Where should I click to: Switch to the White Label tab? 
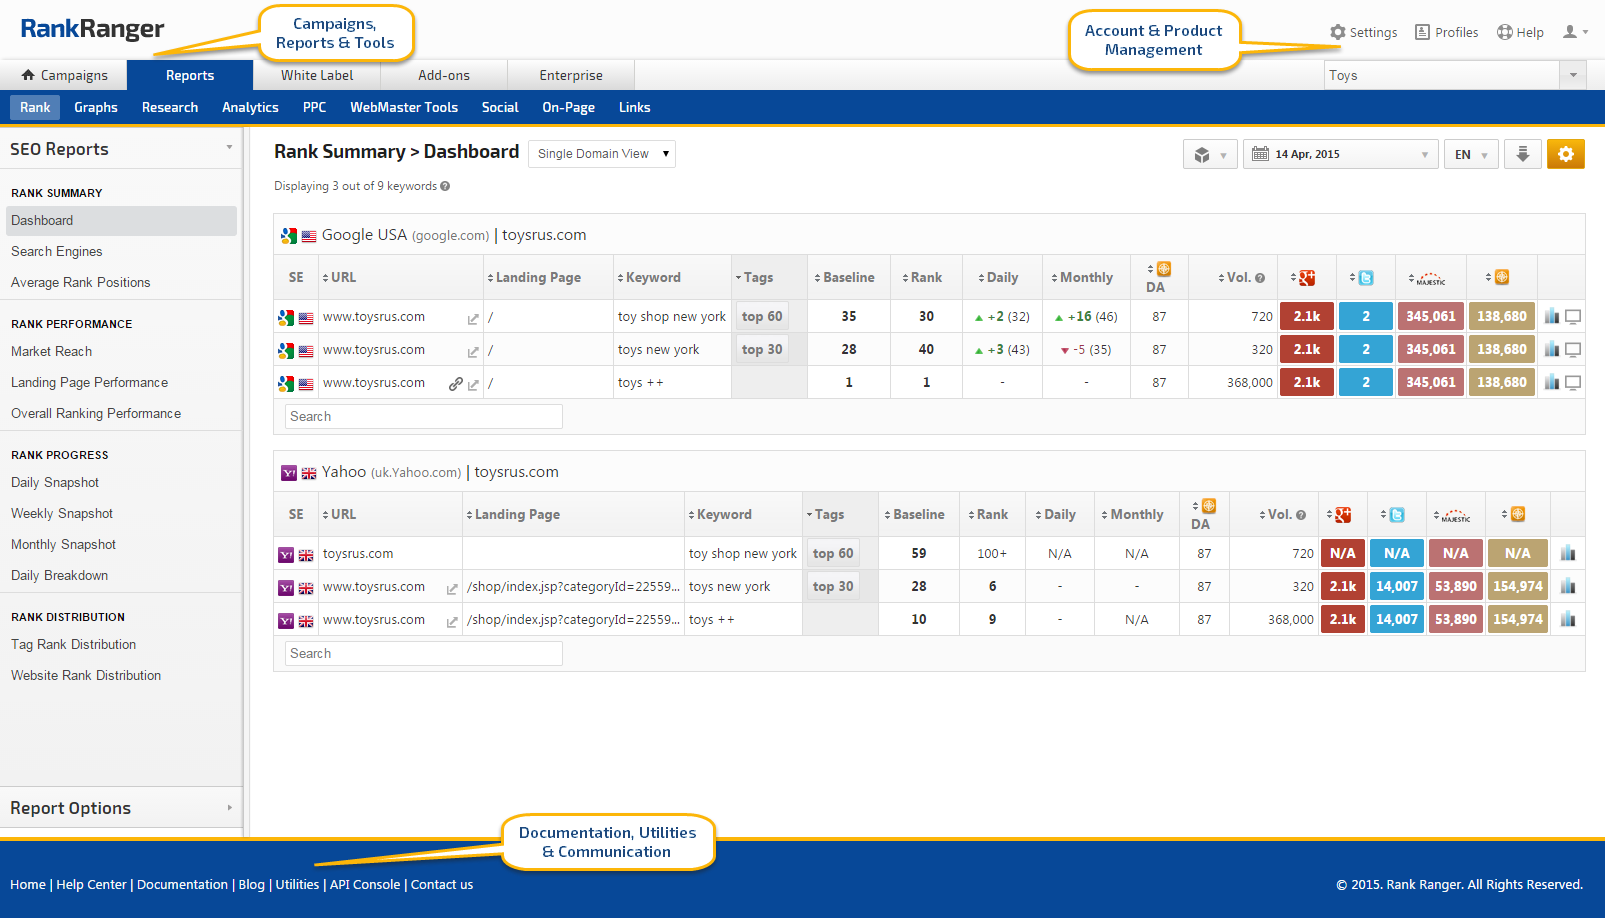(317, 75)
